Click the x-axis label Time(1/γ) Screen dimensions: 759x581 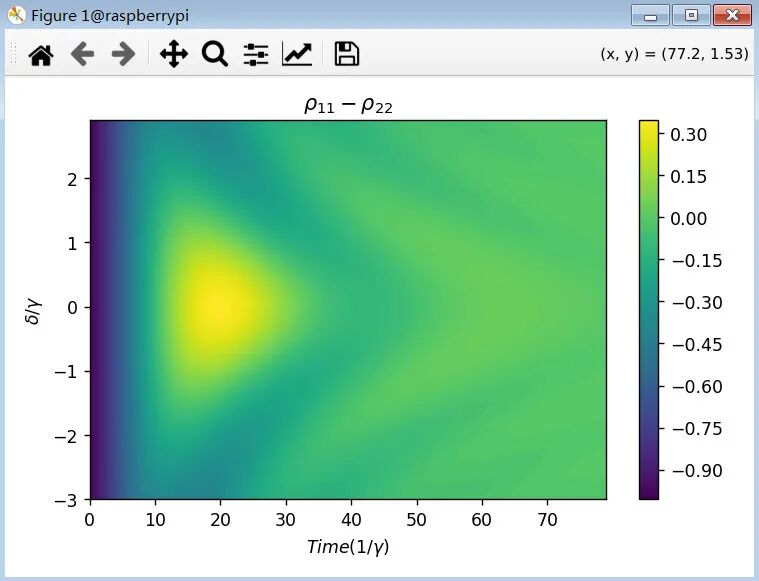pyautogui.click(x=348, y=547)
